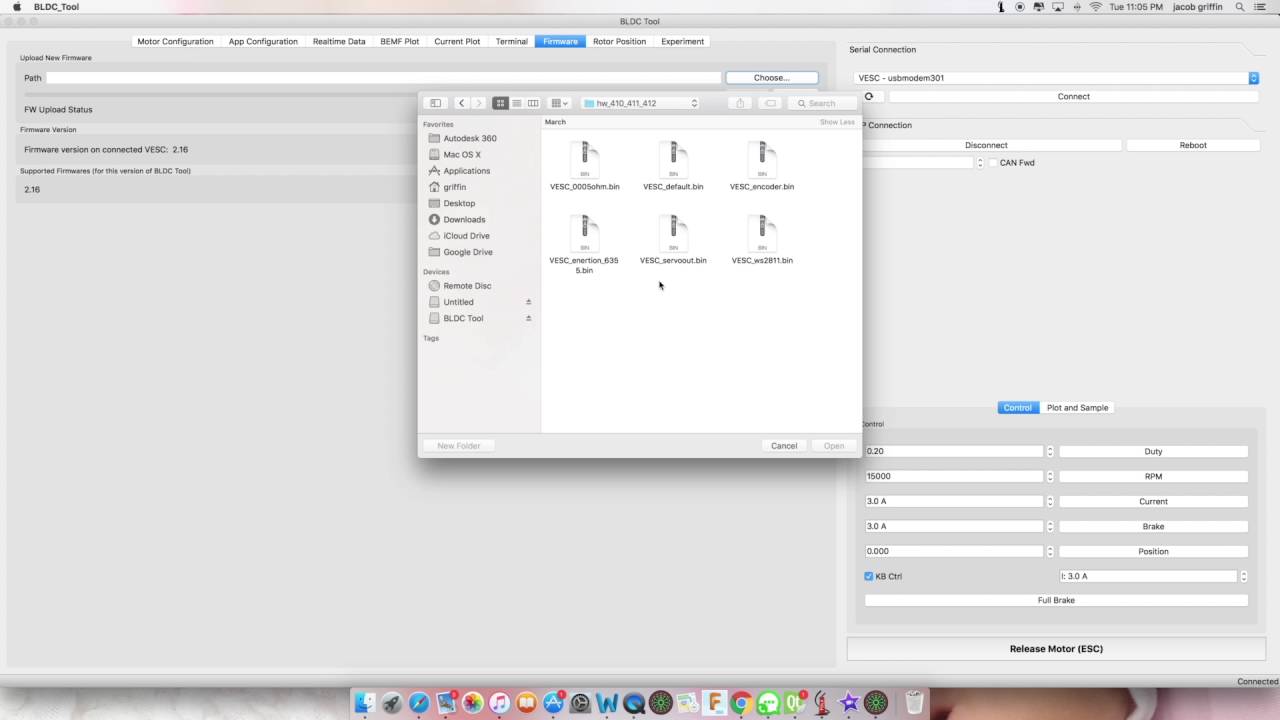
Task: Click the serial Connect button
Action: point(1073,97)
